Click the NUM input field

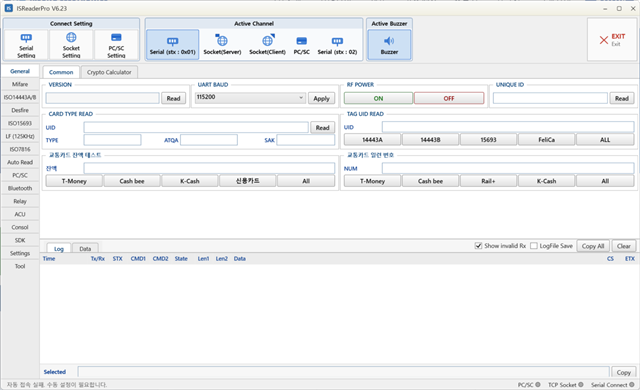point(508,168)
